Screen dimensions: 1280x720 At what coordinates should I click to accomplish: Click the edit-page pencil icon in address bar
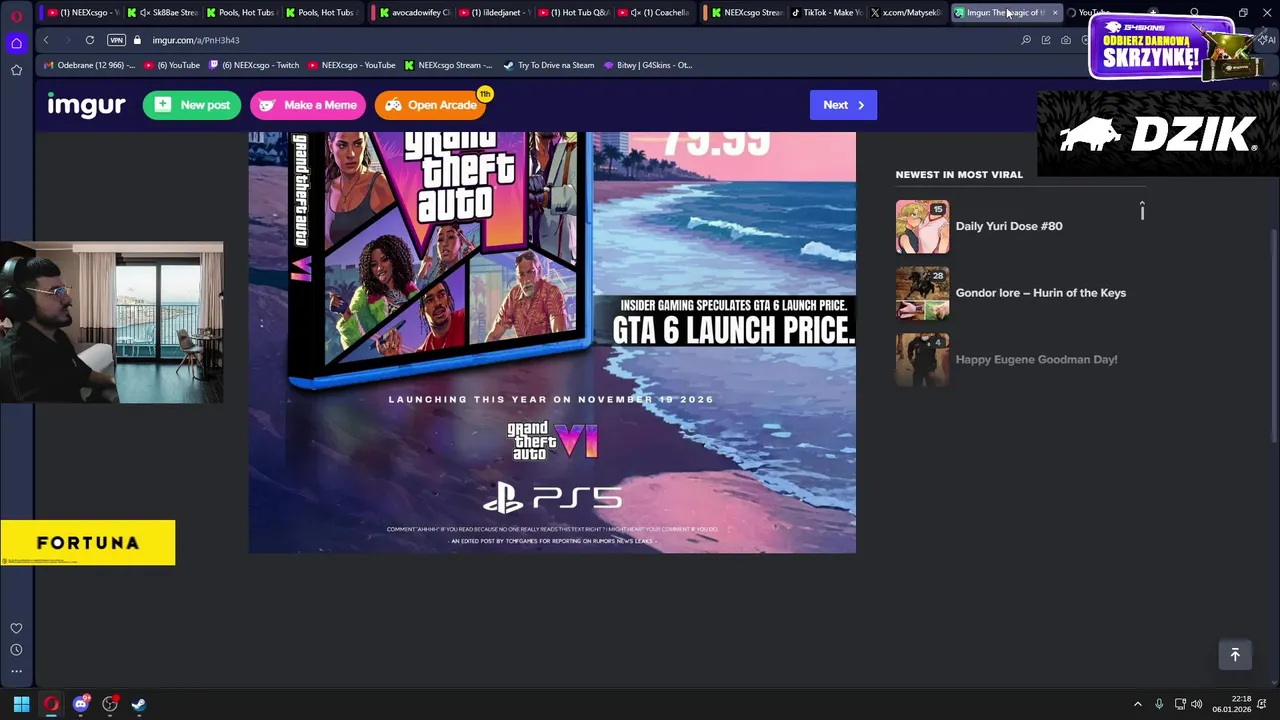click(x=1046, y=40)
